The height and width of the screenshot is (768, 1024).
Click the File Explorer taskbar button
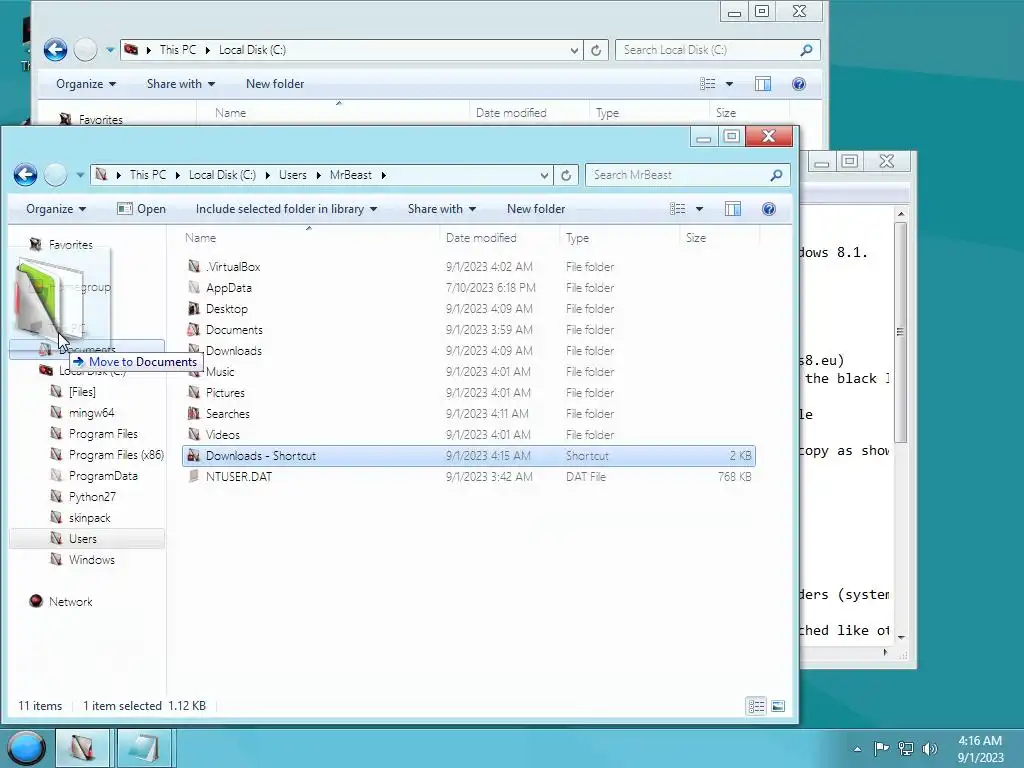(x=82, y=748)
